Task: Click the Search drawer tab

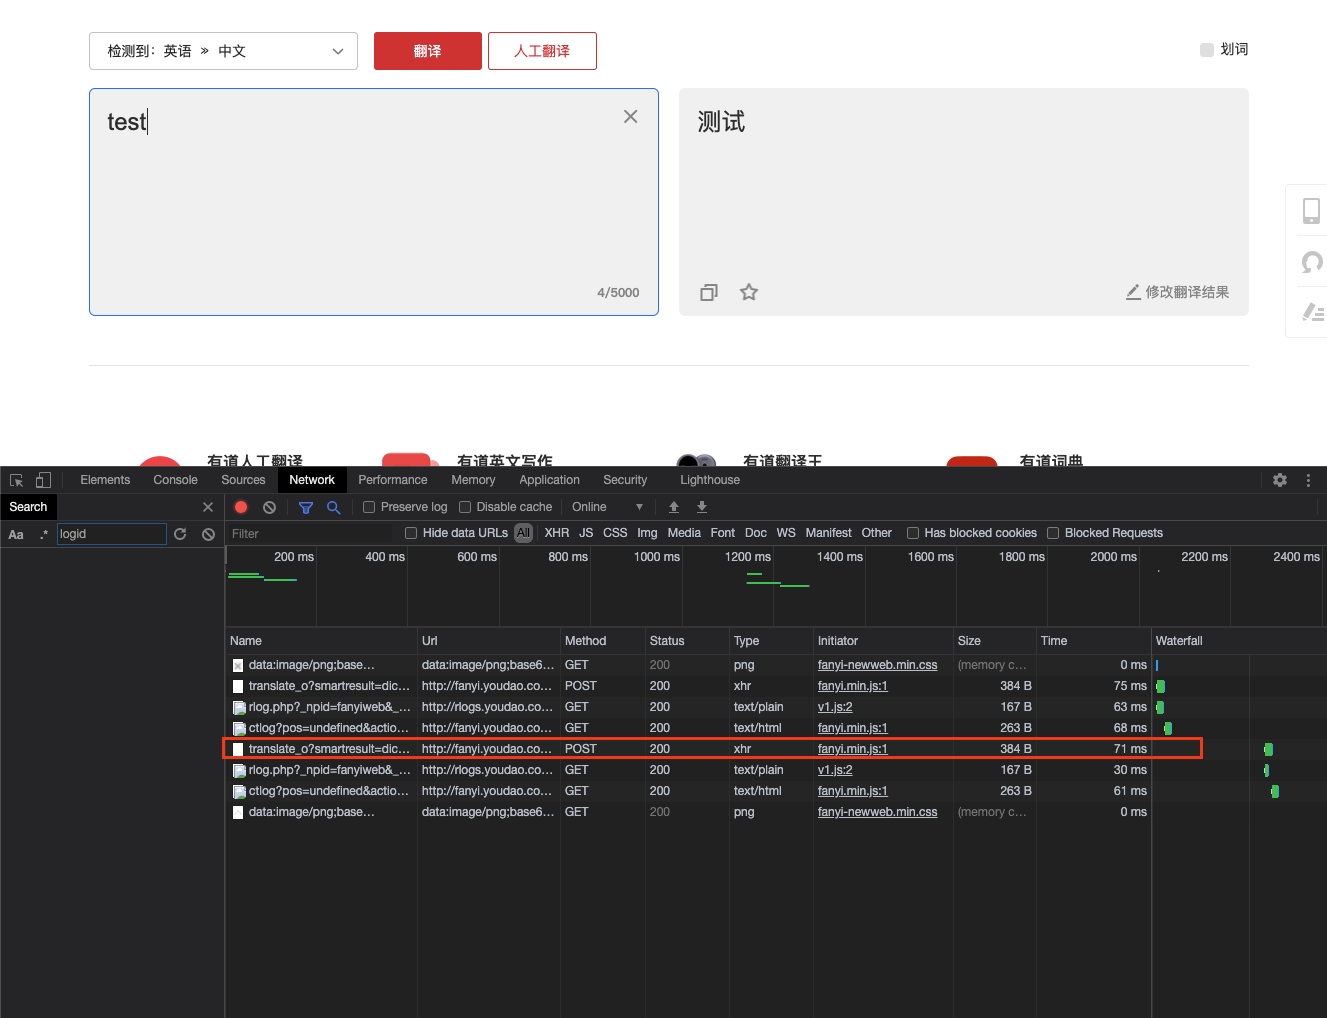Action: pos(28,507)
